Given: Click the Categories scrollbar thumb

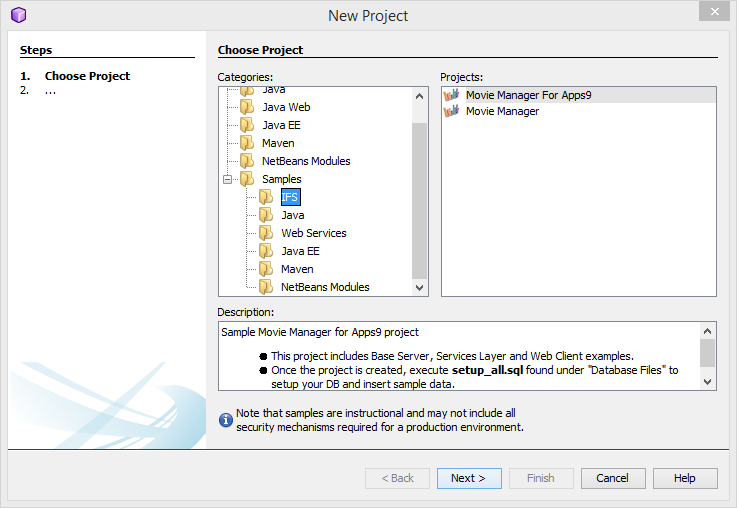Looking at the screenshot, I should [420, 201].
